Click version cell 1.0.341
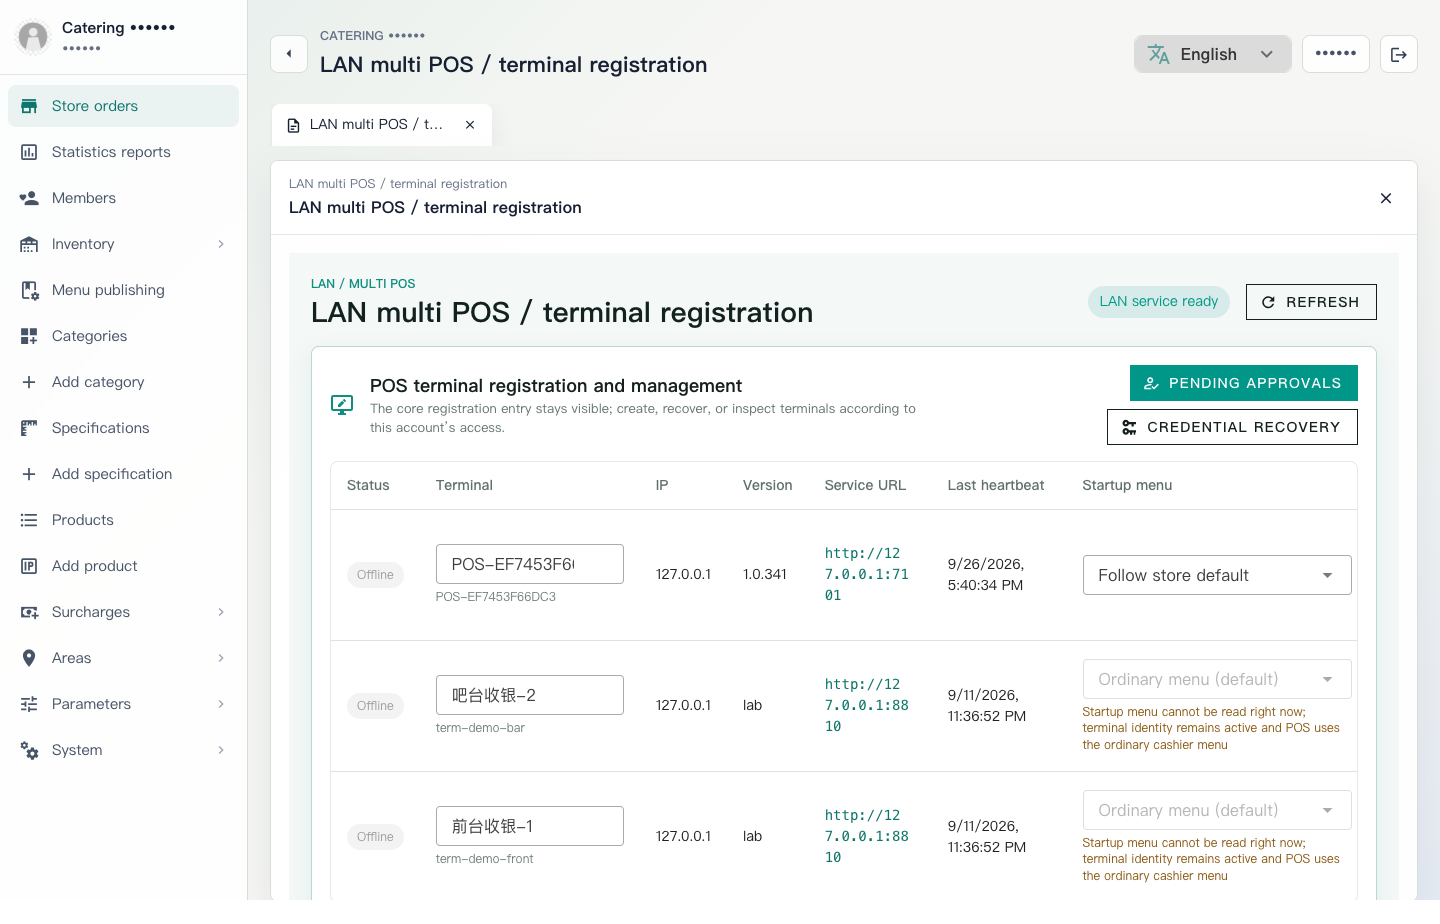The image size is (1440, 924). click(765, 574)
